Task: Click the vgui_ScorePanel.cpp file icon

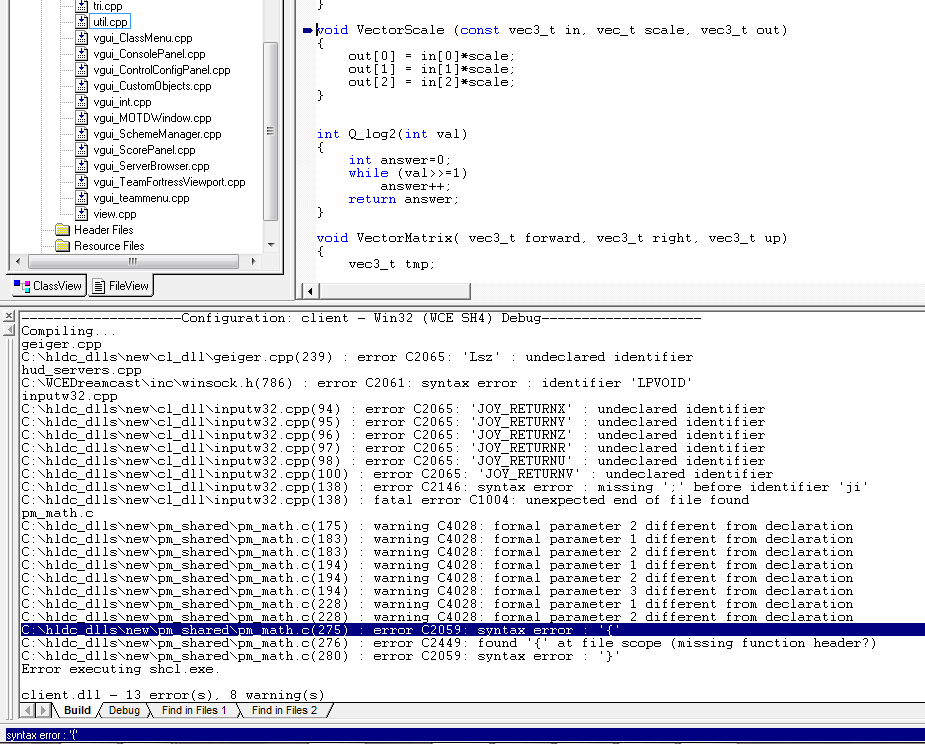Action: point(82,150)
